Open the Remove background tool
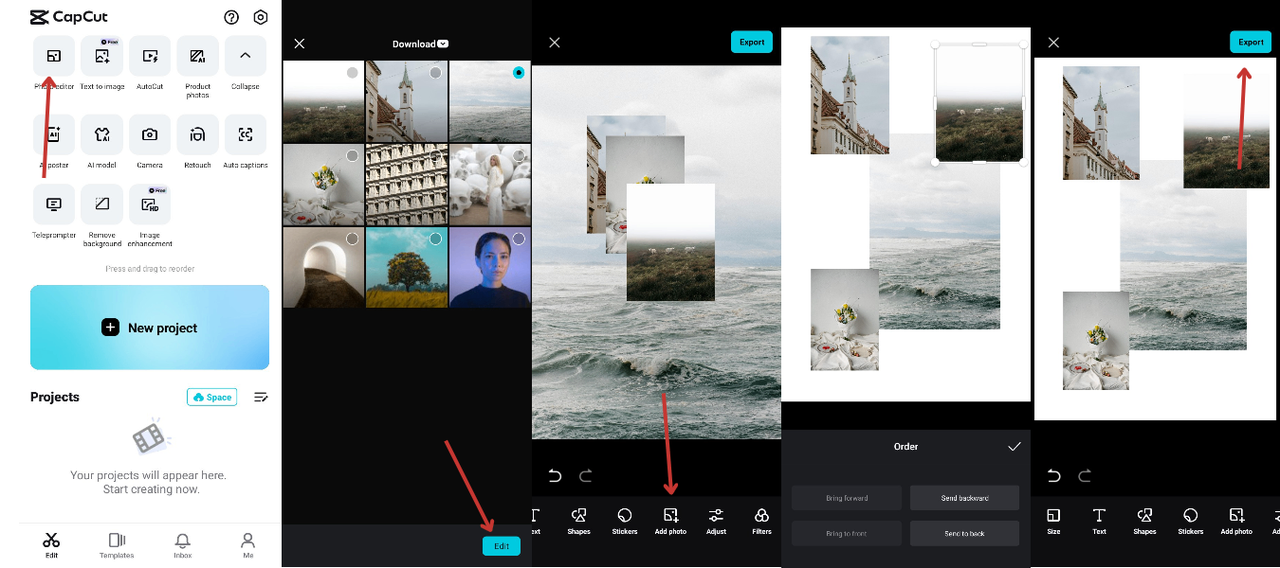 [102, 204]
